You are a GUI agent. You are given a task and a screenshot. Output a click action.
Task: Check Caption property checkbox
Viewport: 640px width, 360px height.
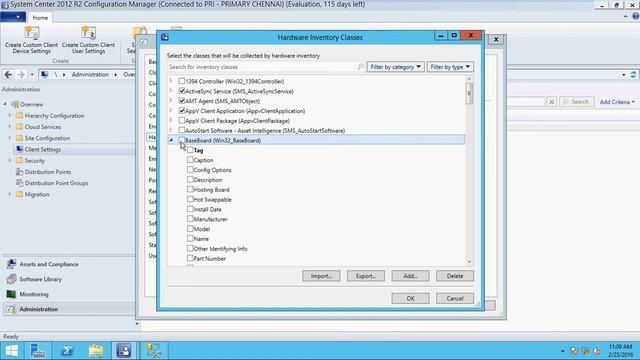190,160
